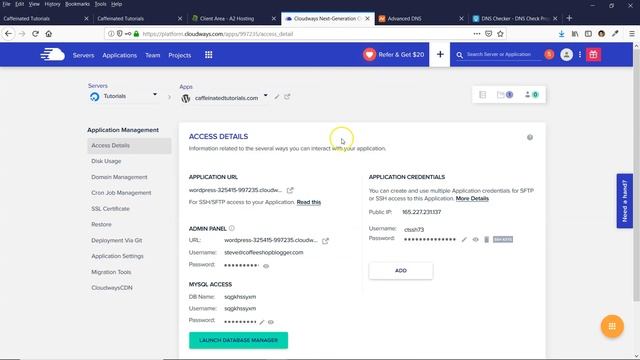Viewport: 640px width, 360px height.
Task: Click the plus add button in header
Action: [440, 54]
